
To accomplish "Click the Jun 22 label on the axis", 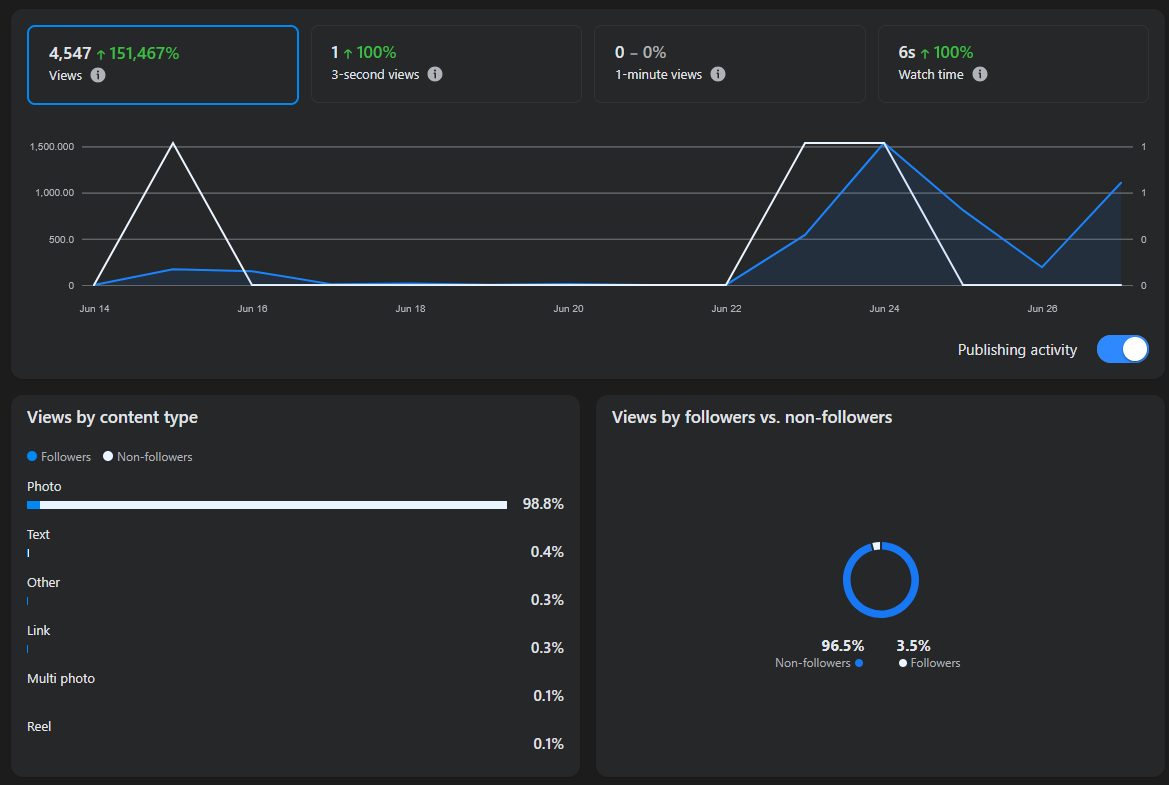I will point(726,309).
